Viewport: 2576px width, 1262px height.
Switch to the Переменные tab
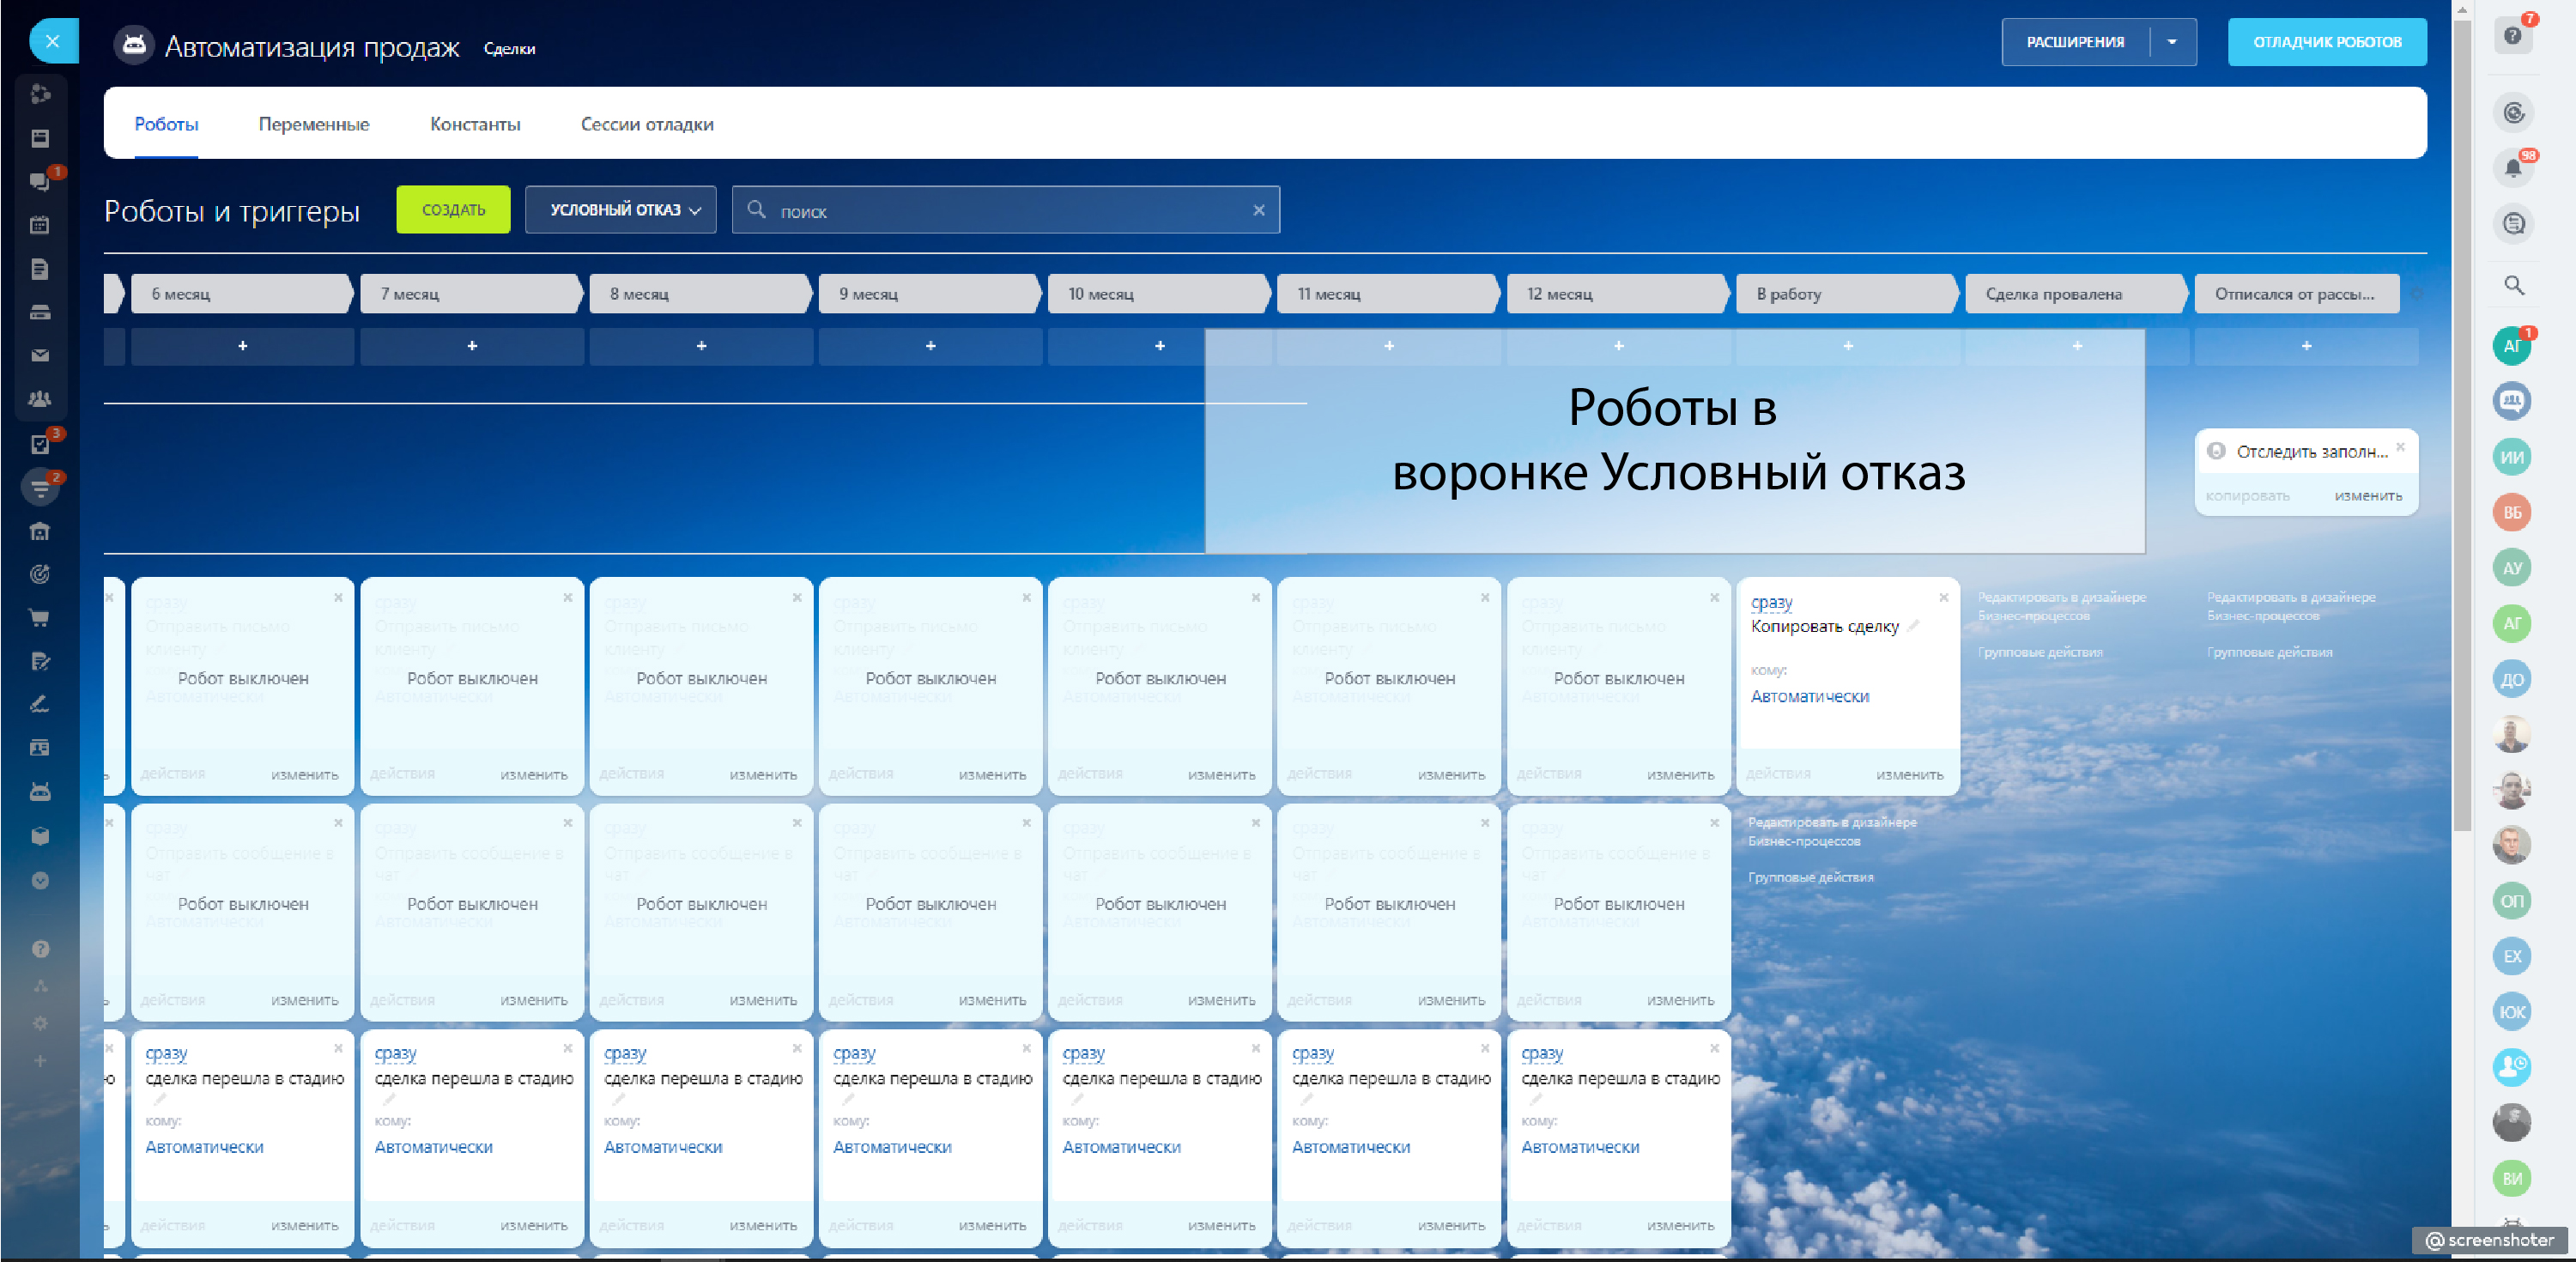click(313, 124)
